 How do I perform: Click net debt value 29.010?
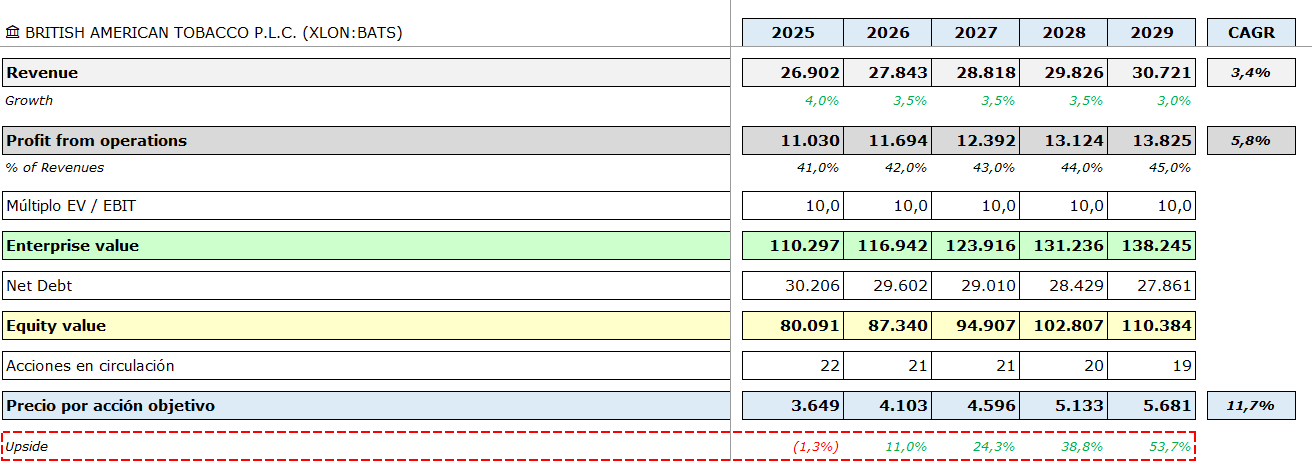click(x=976, y=286)
